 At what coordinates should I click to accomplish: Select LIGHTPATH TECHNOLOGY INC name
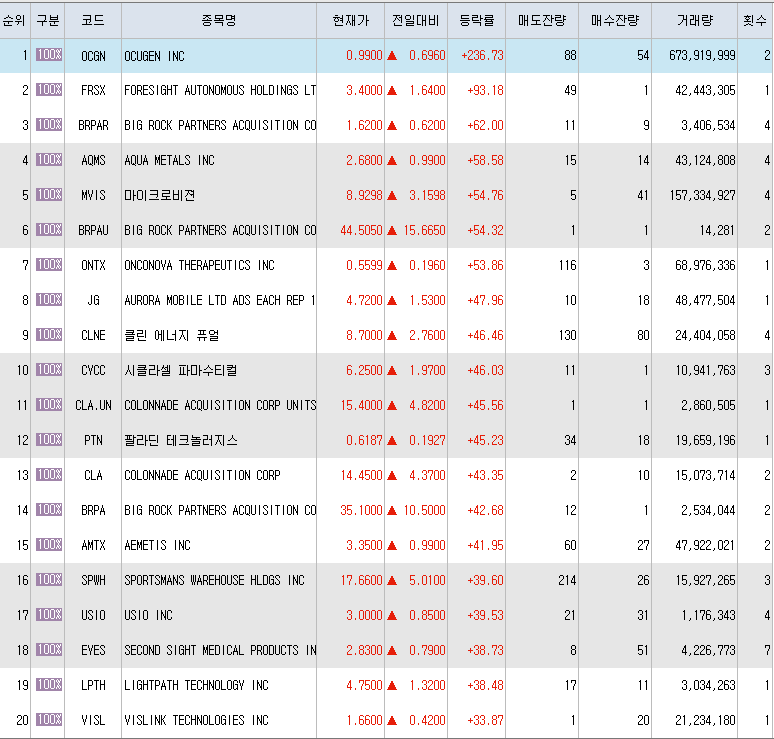point(196,686)
